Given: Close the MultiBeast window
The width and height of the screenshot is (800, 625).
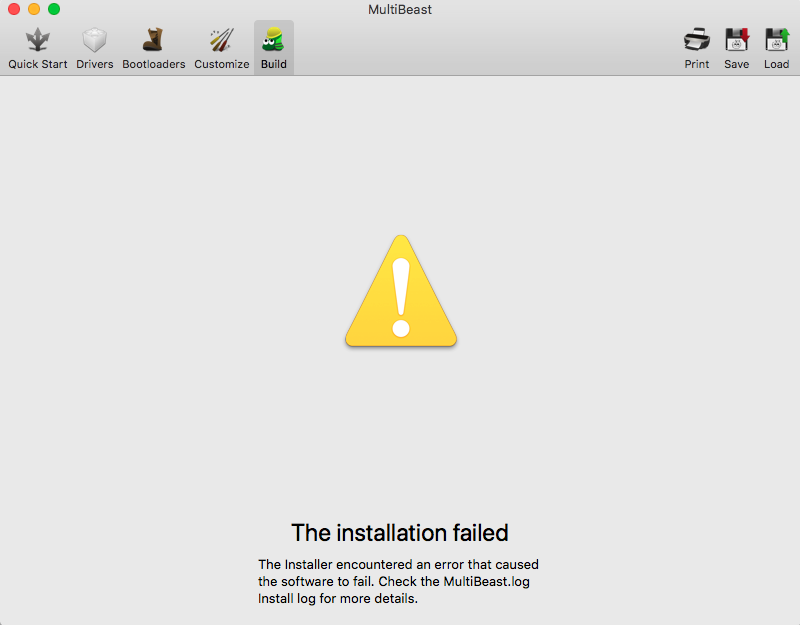Looking at the screenshot, I should pyautogui.click(x=14, y=9).
